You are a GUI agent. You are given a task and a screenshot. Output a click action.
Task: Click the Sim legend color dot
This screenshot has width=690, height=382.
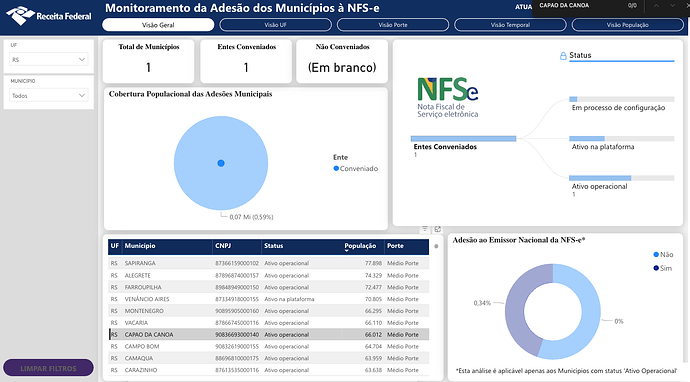(656, 268)
